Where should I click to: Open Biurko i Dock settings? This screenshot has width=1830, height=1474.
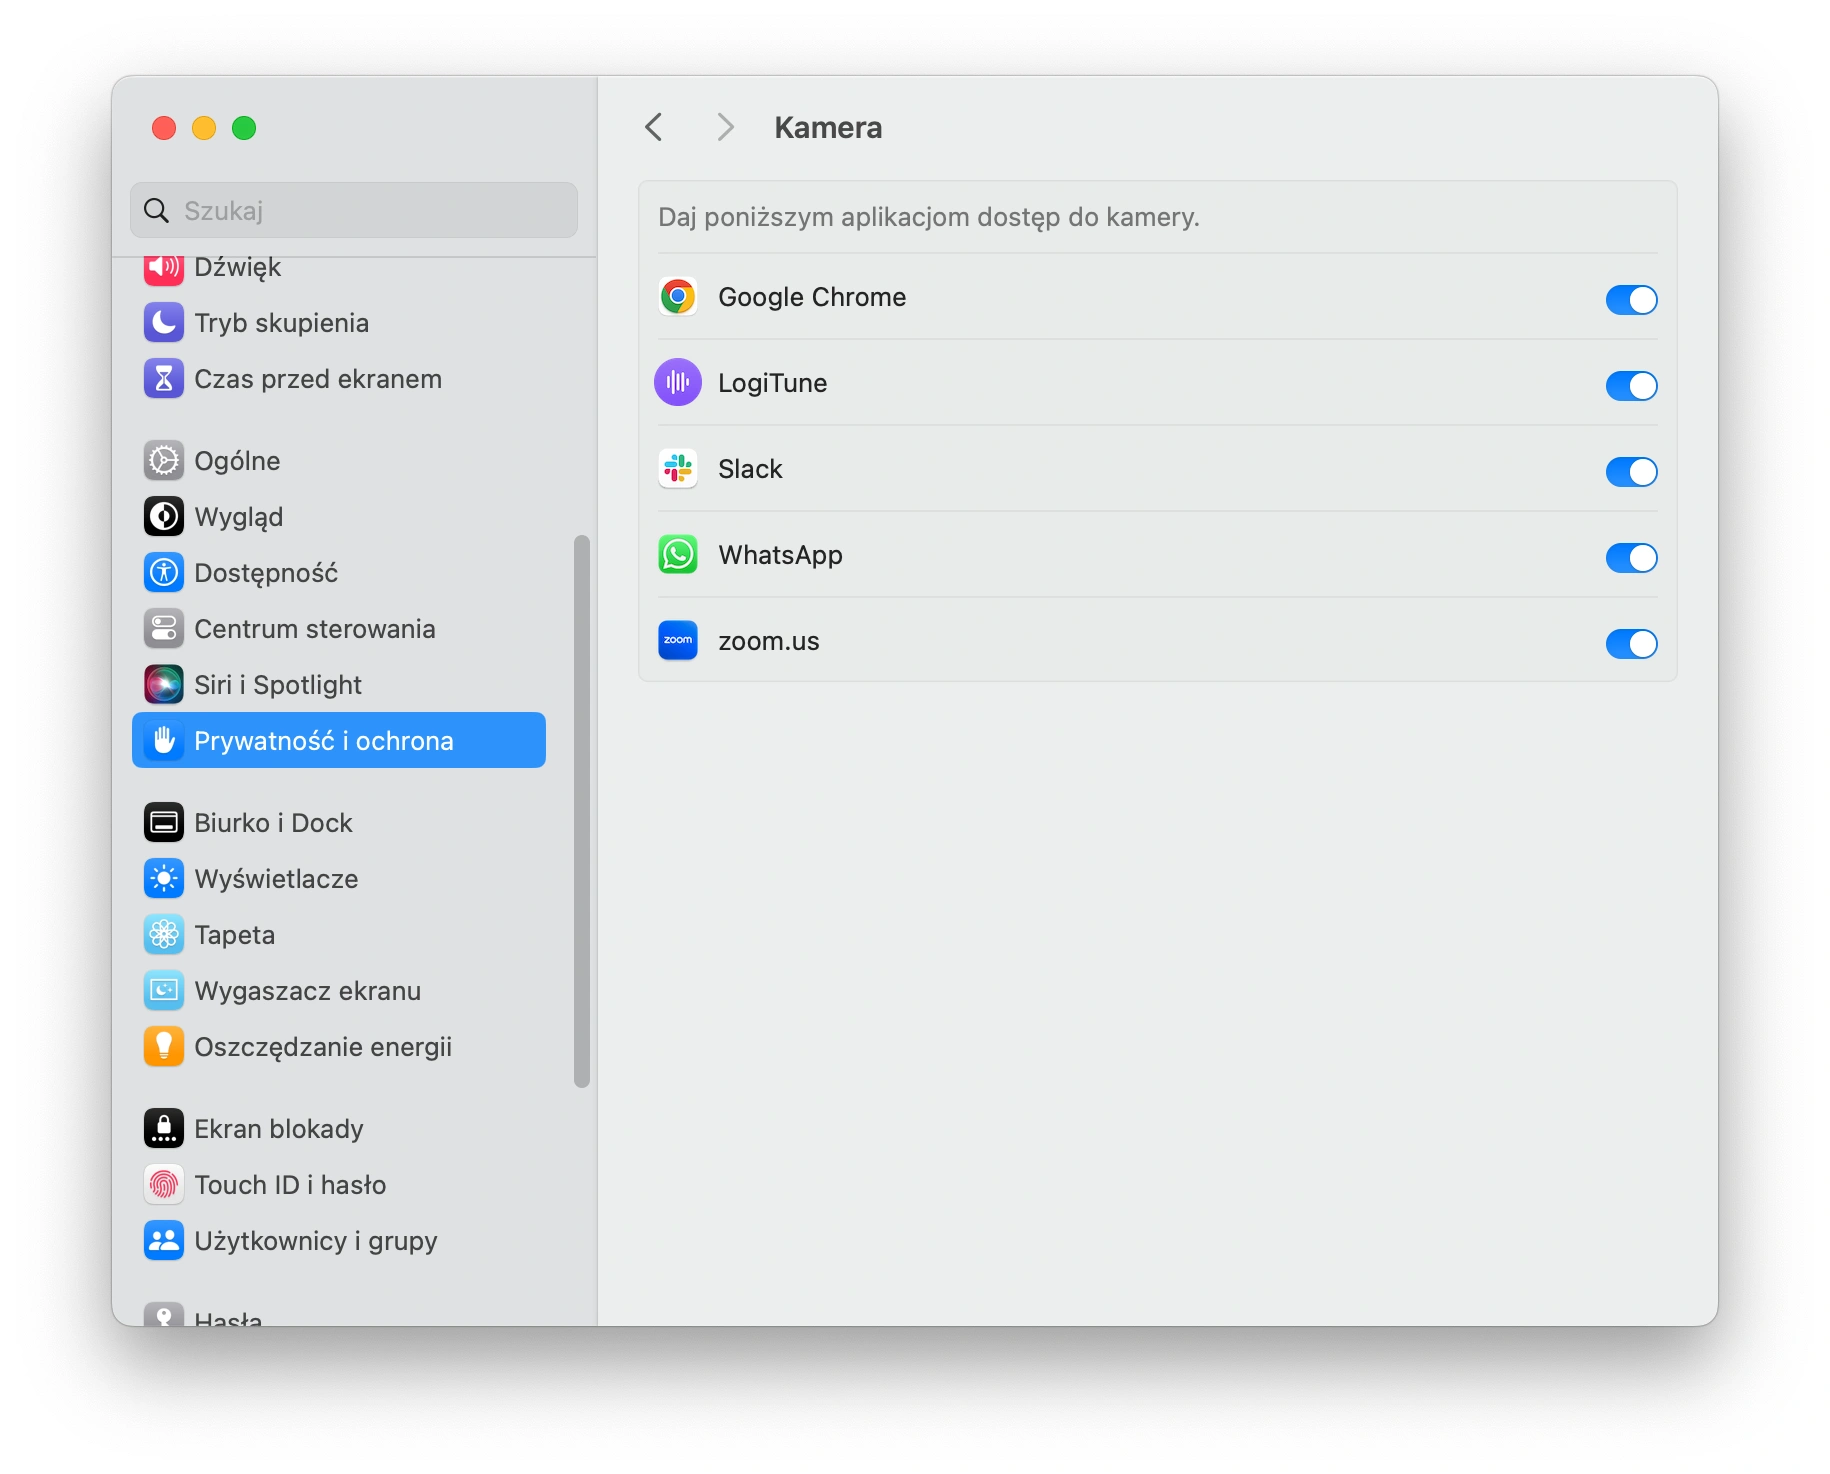[339, 823]
